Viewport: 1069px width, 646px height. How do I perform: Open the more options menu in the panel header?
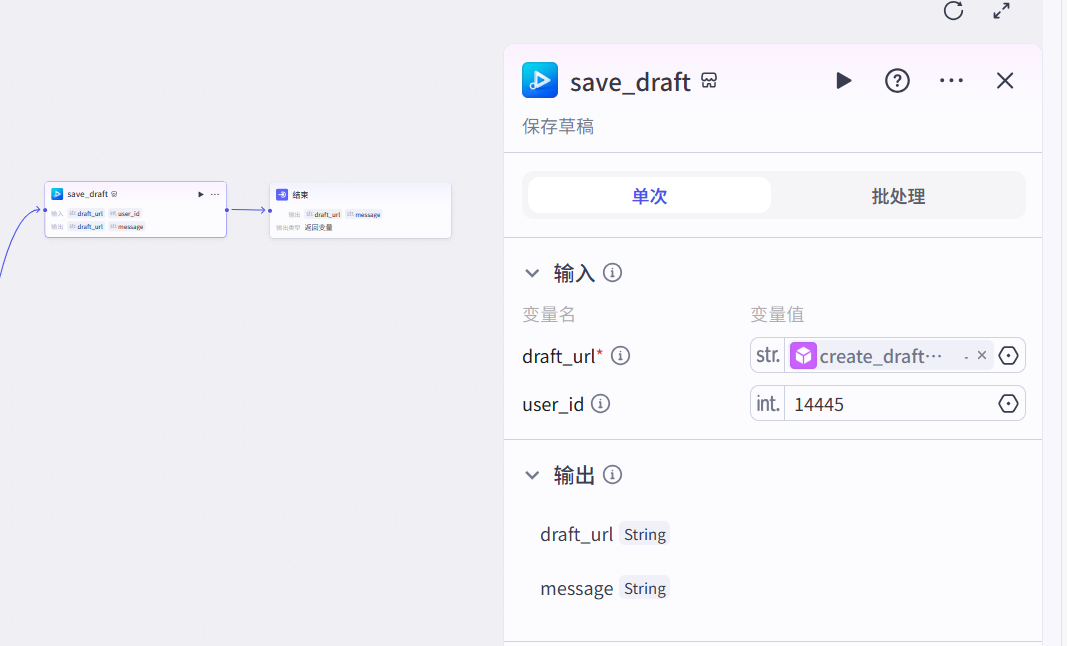click(950, 81)
